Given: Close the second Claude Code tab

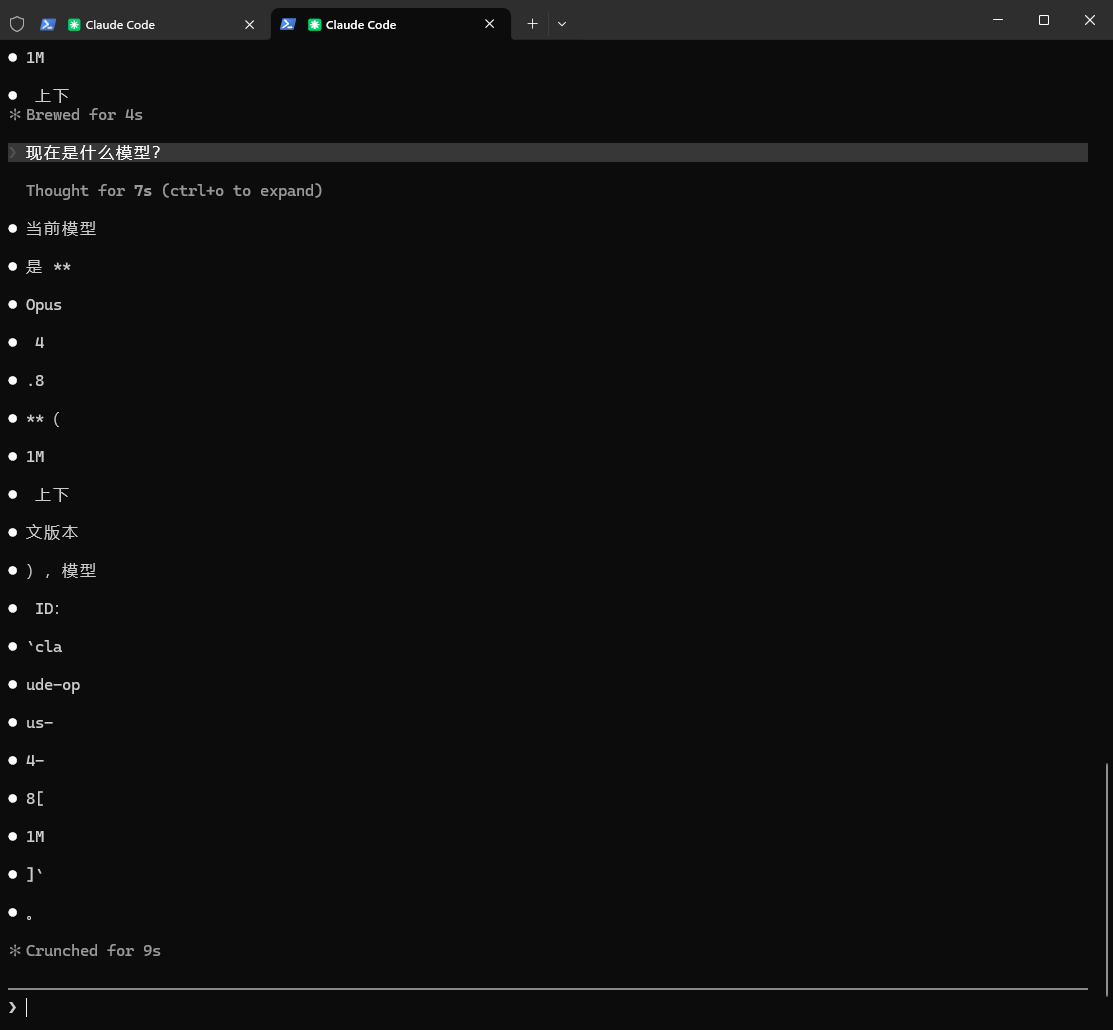Looking at the screenshot, I should coord(489,24).
